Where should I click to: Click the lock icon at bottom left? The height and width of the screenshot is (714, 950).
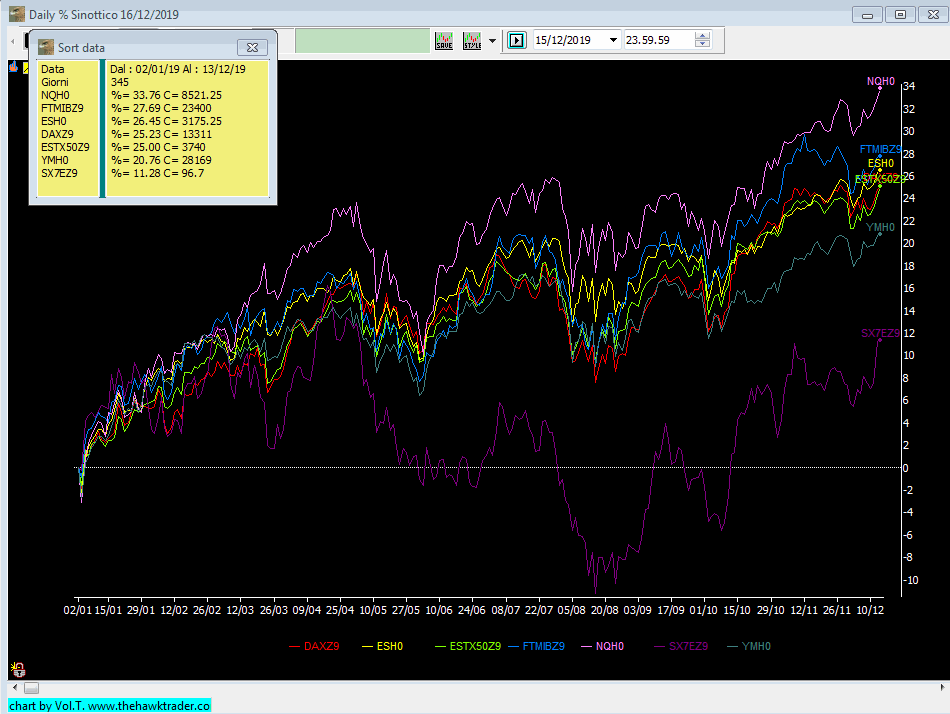pos(18,669)
